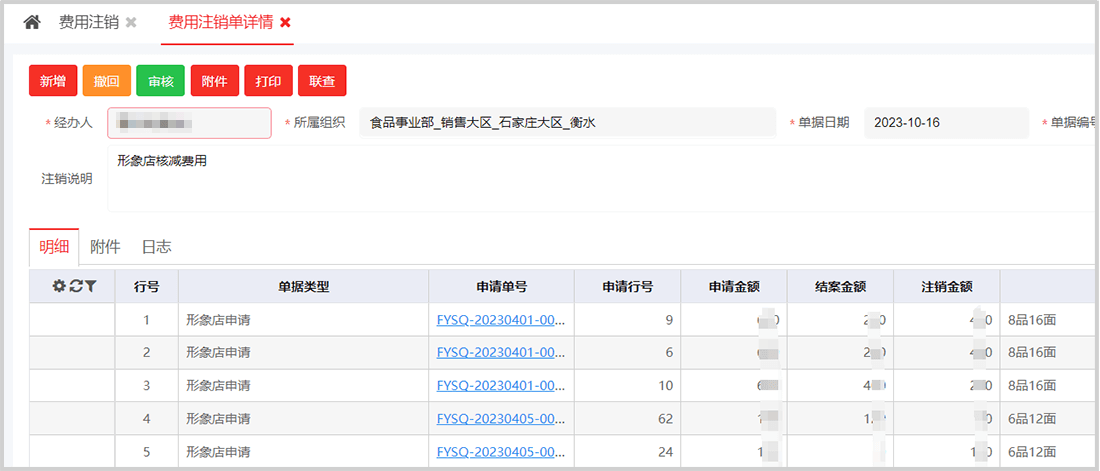The width and height of the screenshot is (1100, 471).
Task: Click the 单据日期 field showing 2023-10-16
Action: pyautogui.click(x=945, y=123)
